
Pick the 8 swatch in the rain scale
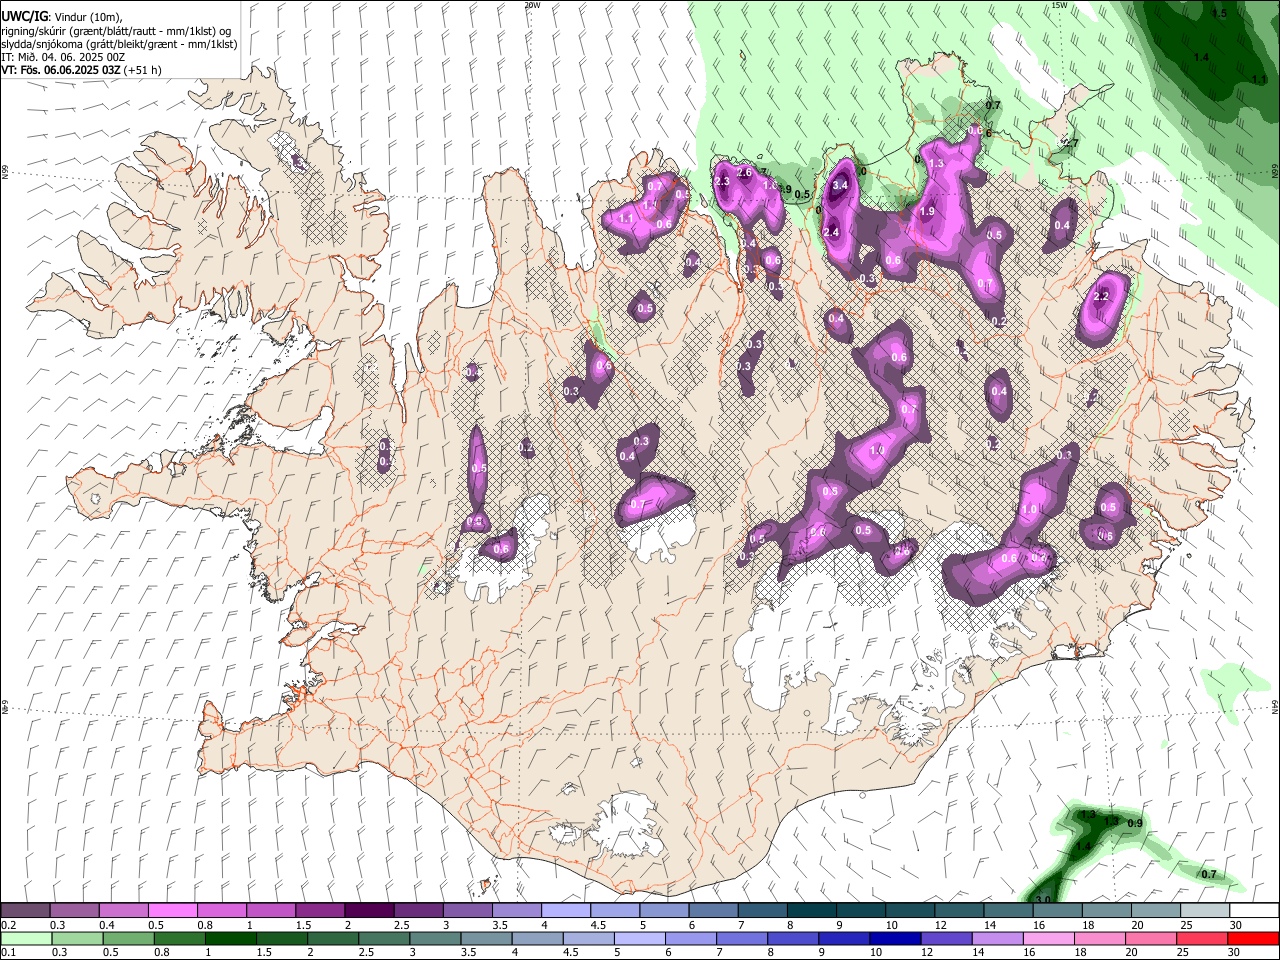coord(793,938)
